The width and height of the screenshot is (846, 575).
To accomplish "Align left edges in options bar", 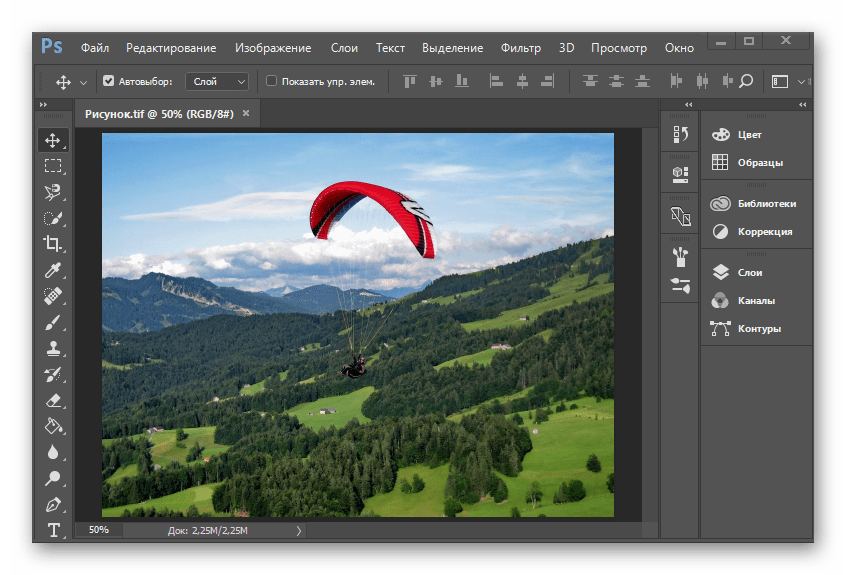I will [496, 81].
